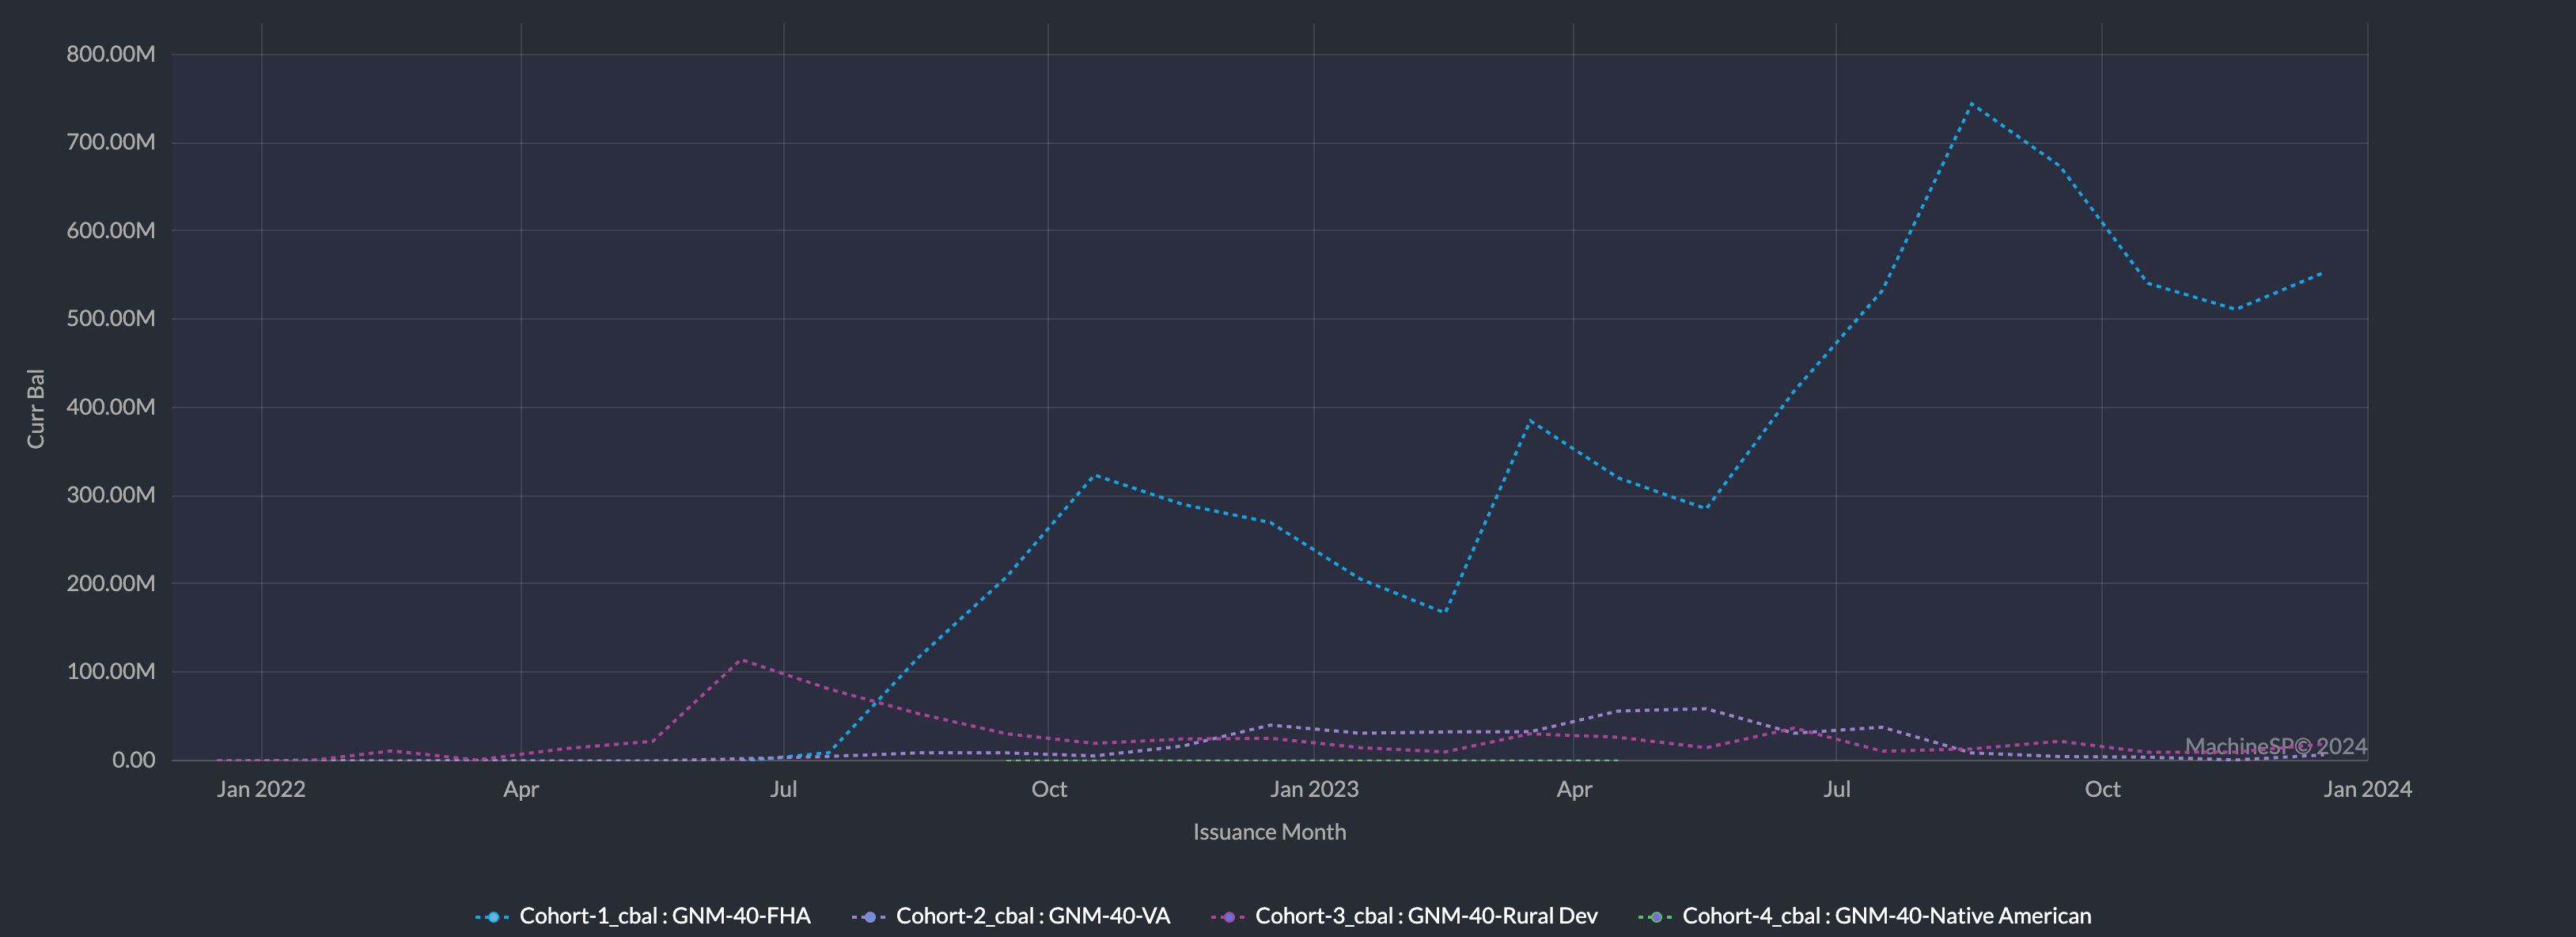The image size is (2576, 937).
Task: Click the MachineSP© 2024 watermark
Action: point(2275,746)
